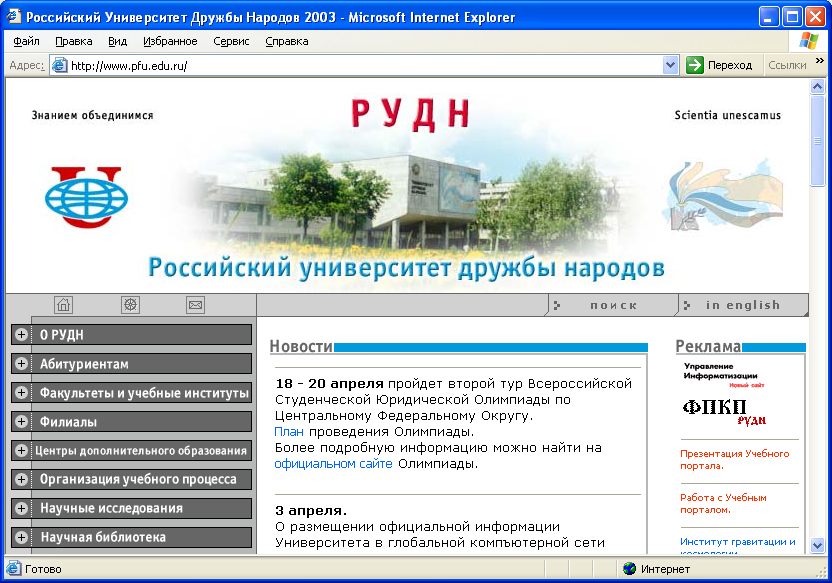
Task: Open the Справка menu
Action: tap(287, 41)
